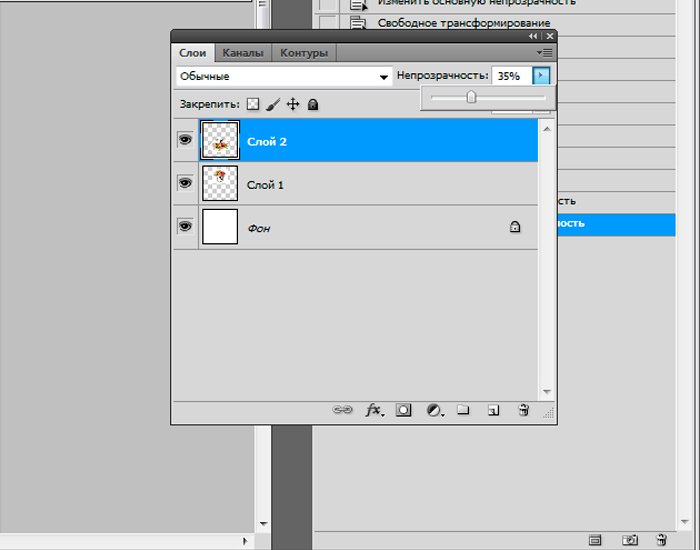Open the Обычные blend mode dropdown
This screenshot has height=550, width=700.
(x=284, y=76)
